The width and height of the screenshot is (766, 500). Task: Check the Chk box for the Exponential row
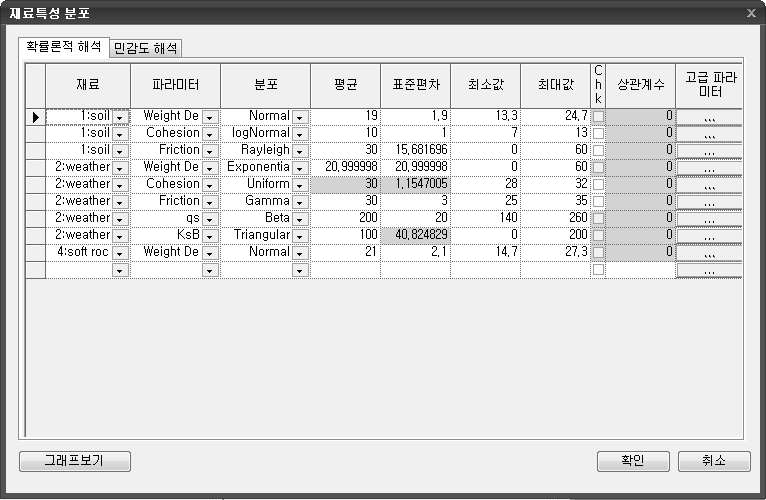pos(598,167)
